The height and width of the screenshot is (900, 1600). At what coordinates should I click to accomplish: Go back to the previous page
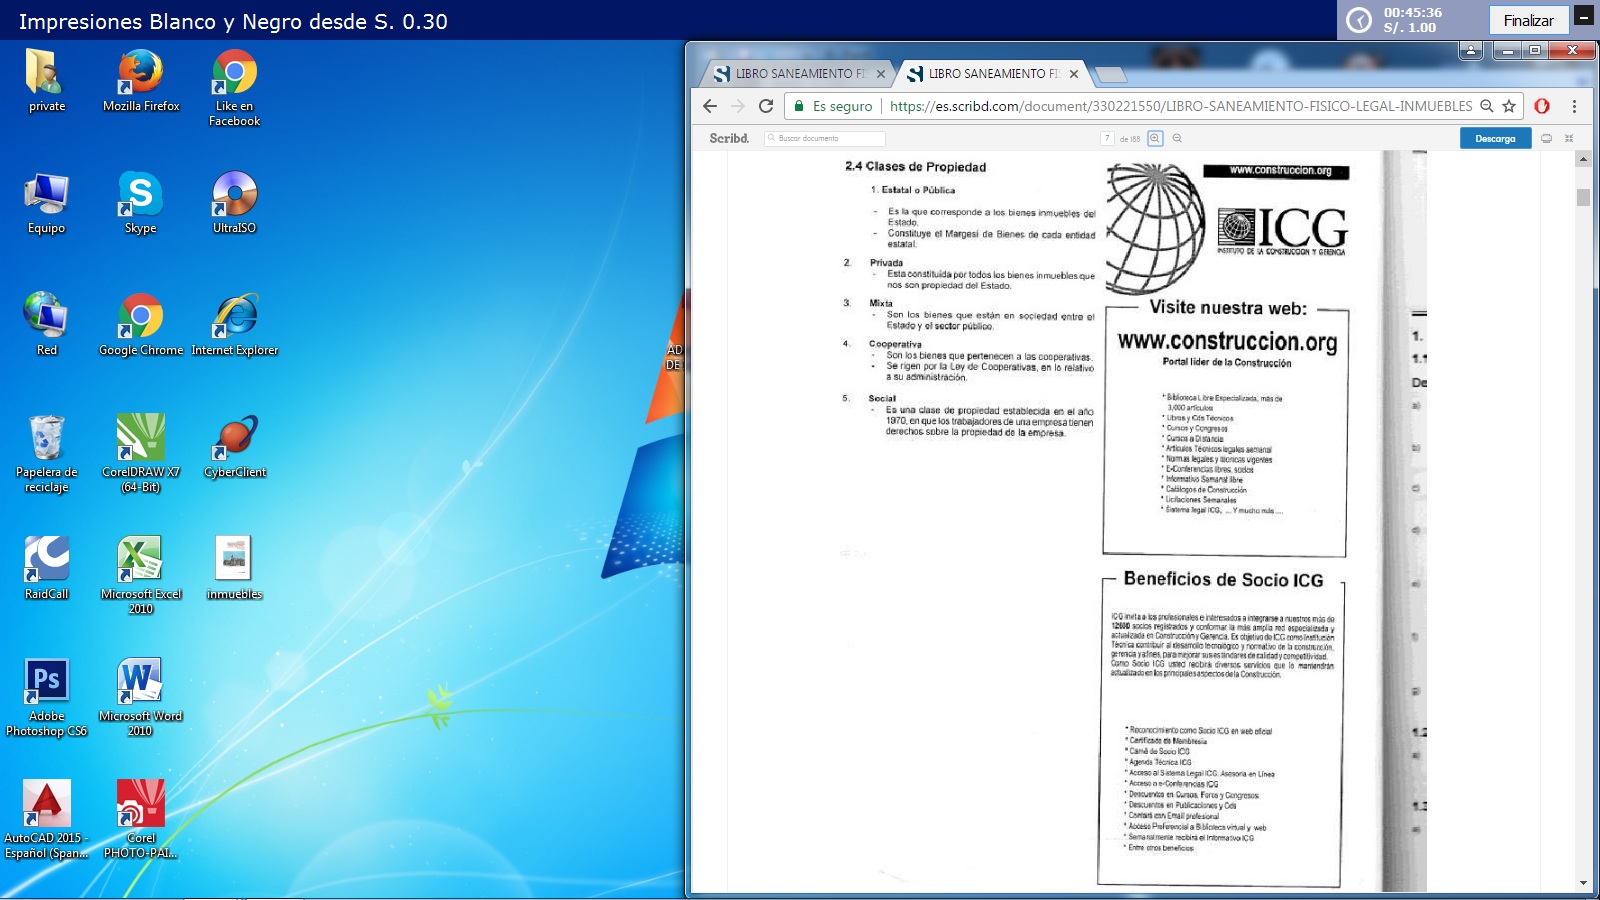tap(710, 106)
